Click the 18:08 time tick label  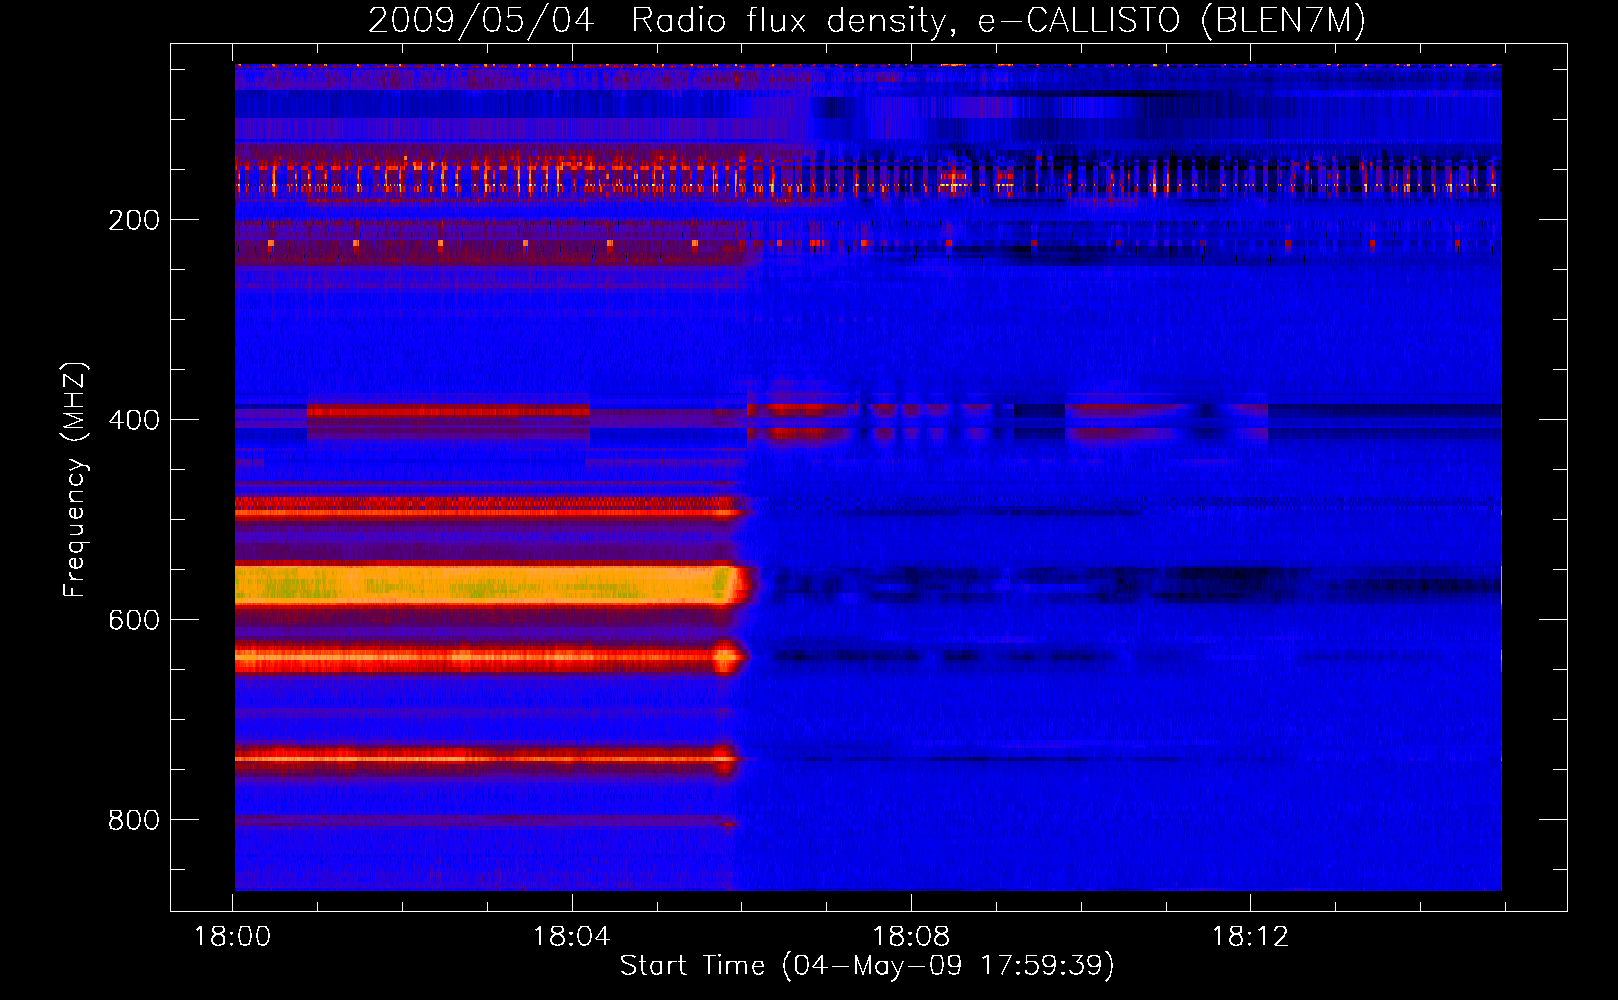[911, 937]
